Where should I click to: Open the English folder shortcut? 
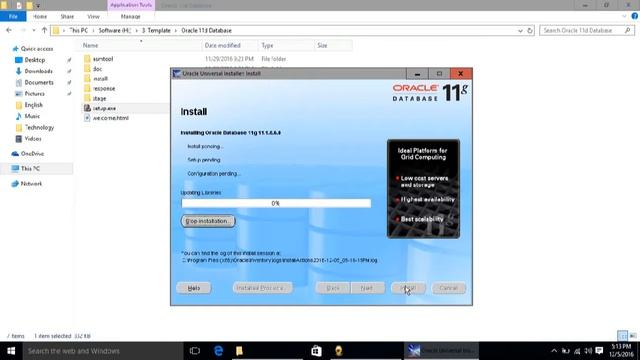coord(33,105)
